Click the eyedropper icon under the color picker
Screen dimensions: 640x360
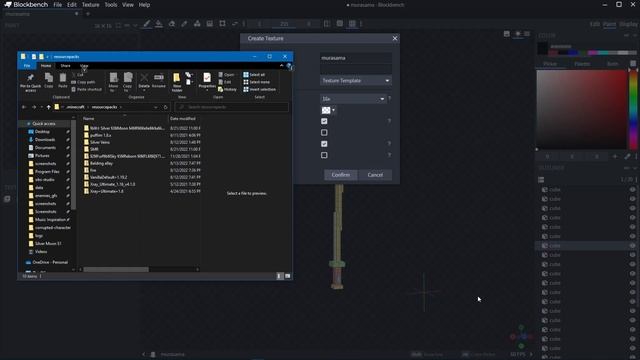point(627,156)
